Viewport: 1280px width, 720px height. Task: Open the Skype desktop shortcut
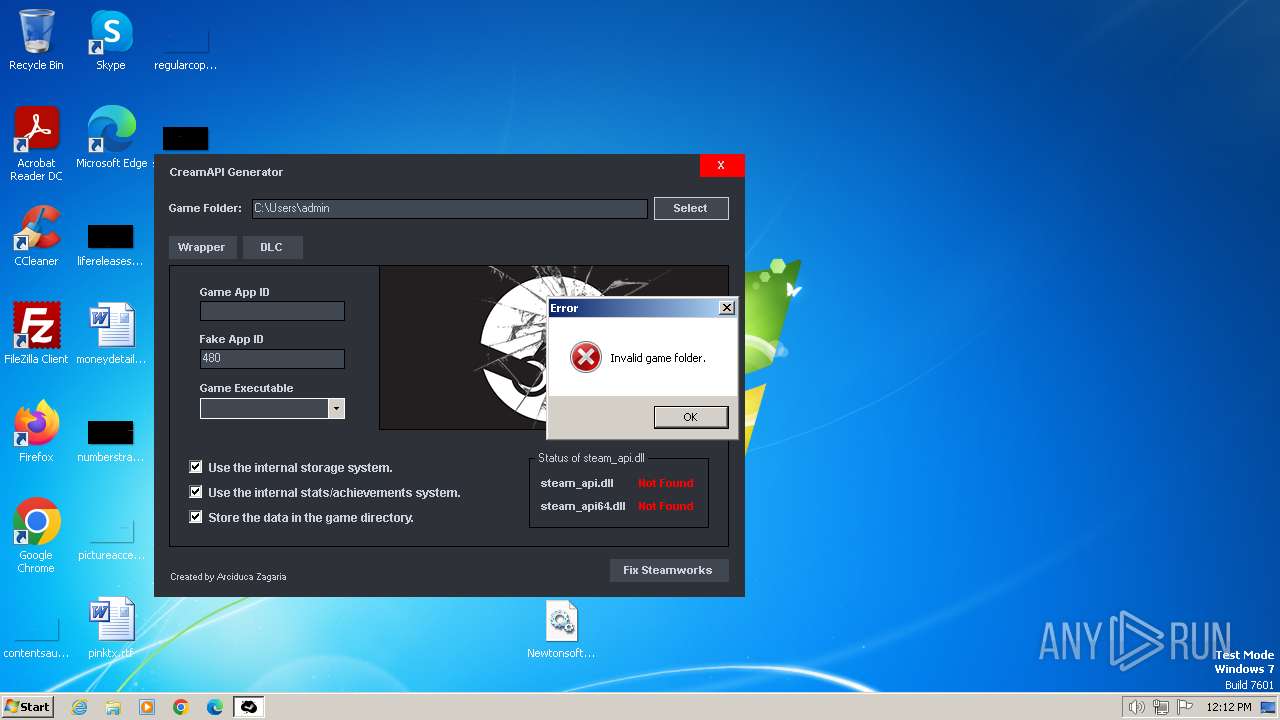[x=111, y=40]
